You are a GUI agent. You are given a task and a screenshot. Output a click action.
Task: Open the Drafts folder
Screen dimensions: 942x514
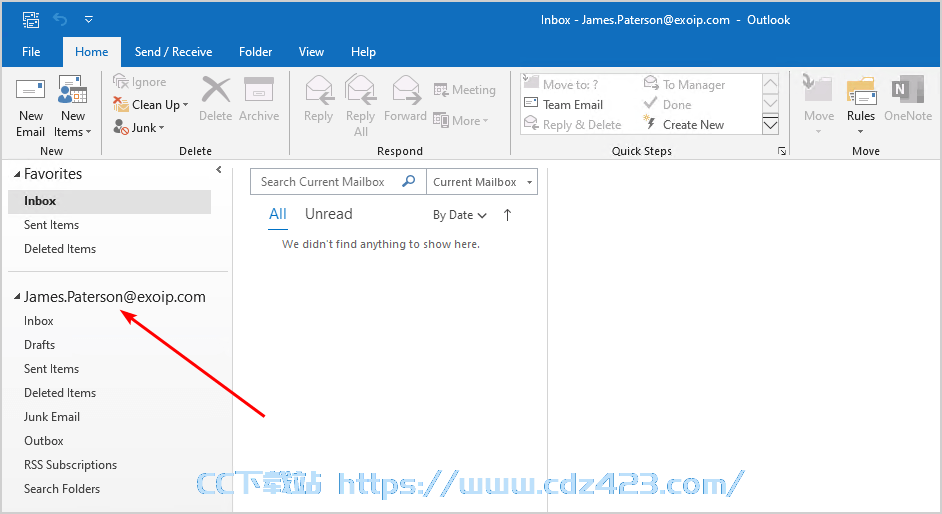pos(40,345)
